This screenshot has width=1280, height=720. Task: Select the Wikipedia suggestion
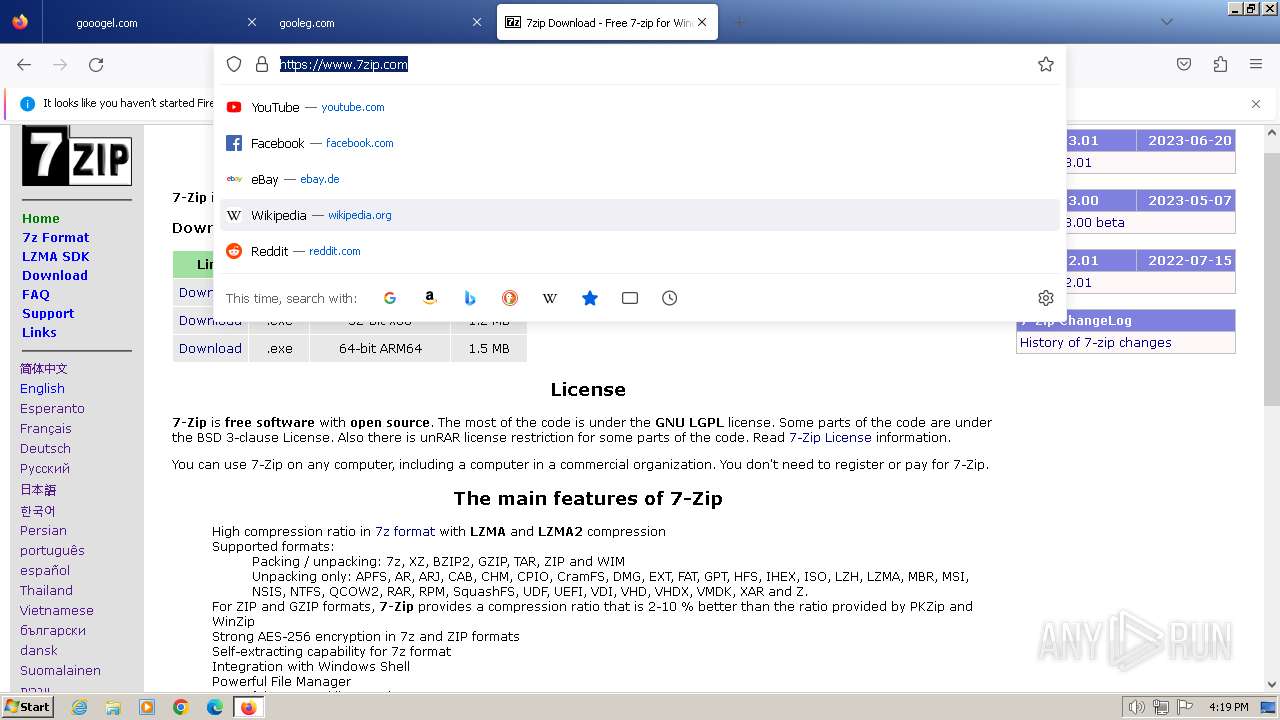[640, 215]
